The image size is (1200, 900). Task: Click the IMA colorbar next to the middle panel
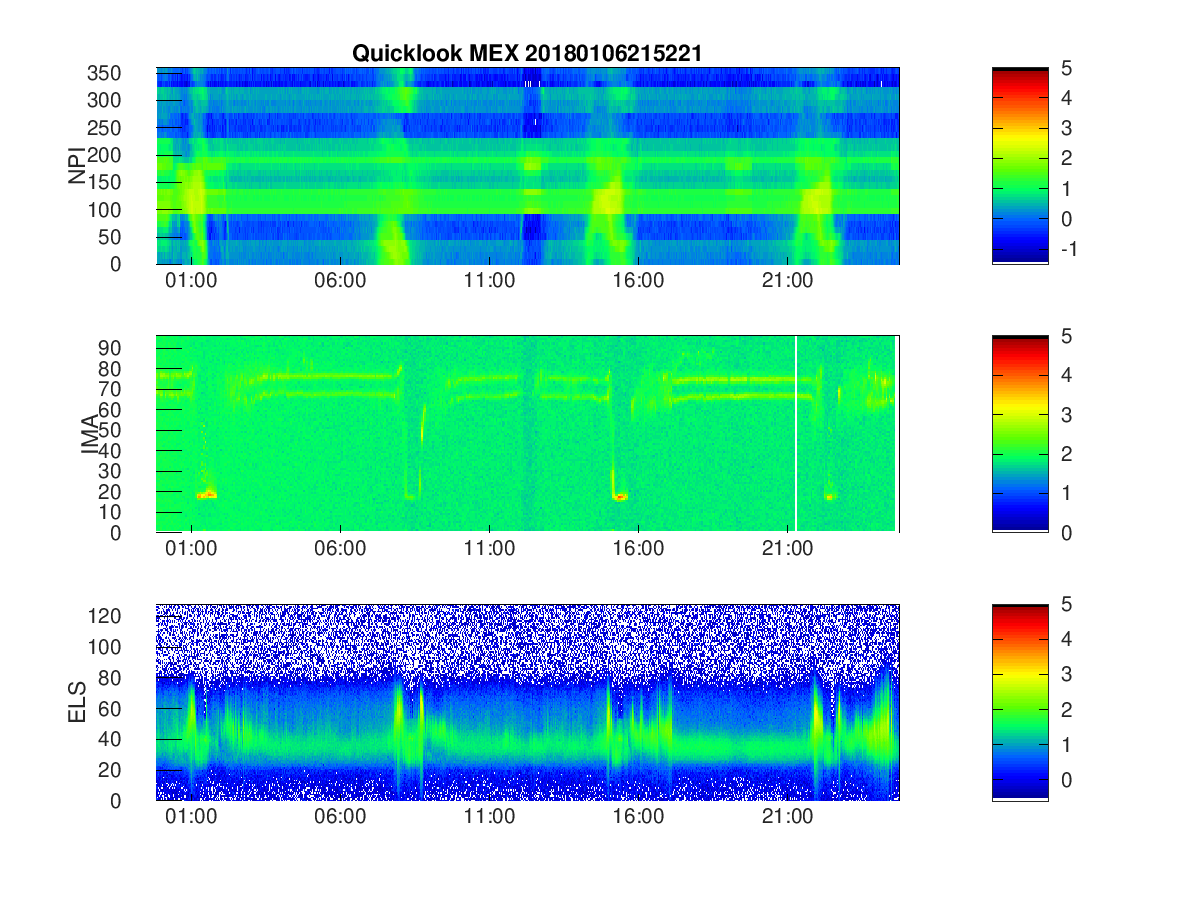pyautogui.click(x=1020, y=434)
